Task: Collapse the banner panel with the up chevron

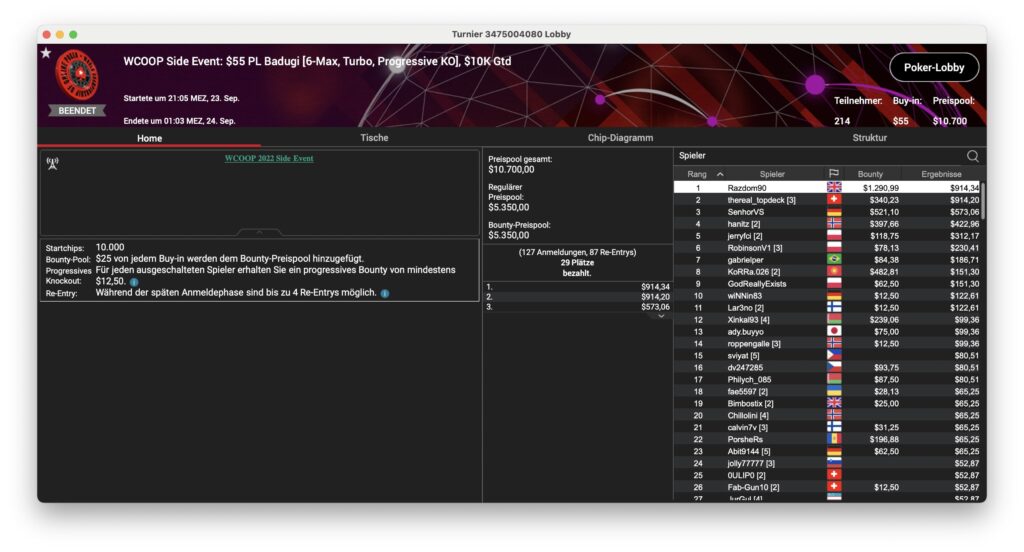Action: coord(259,231)
